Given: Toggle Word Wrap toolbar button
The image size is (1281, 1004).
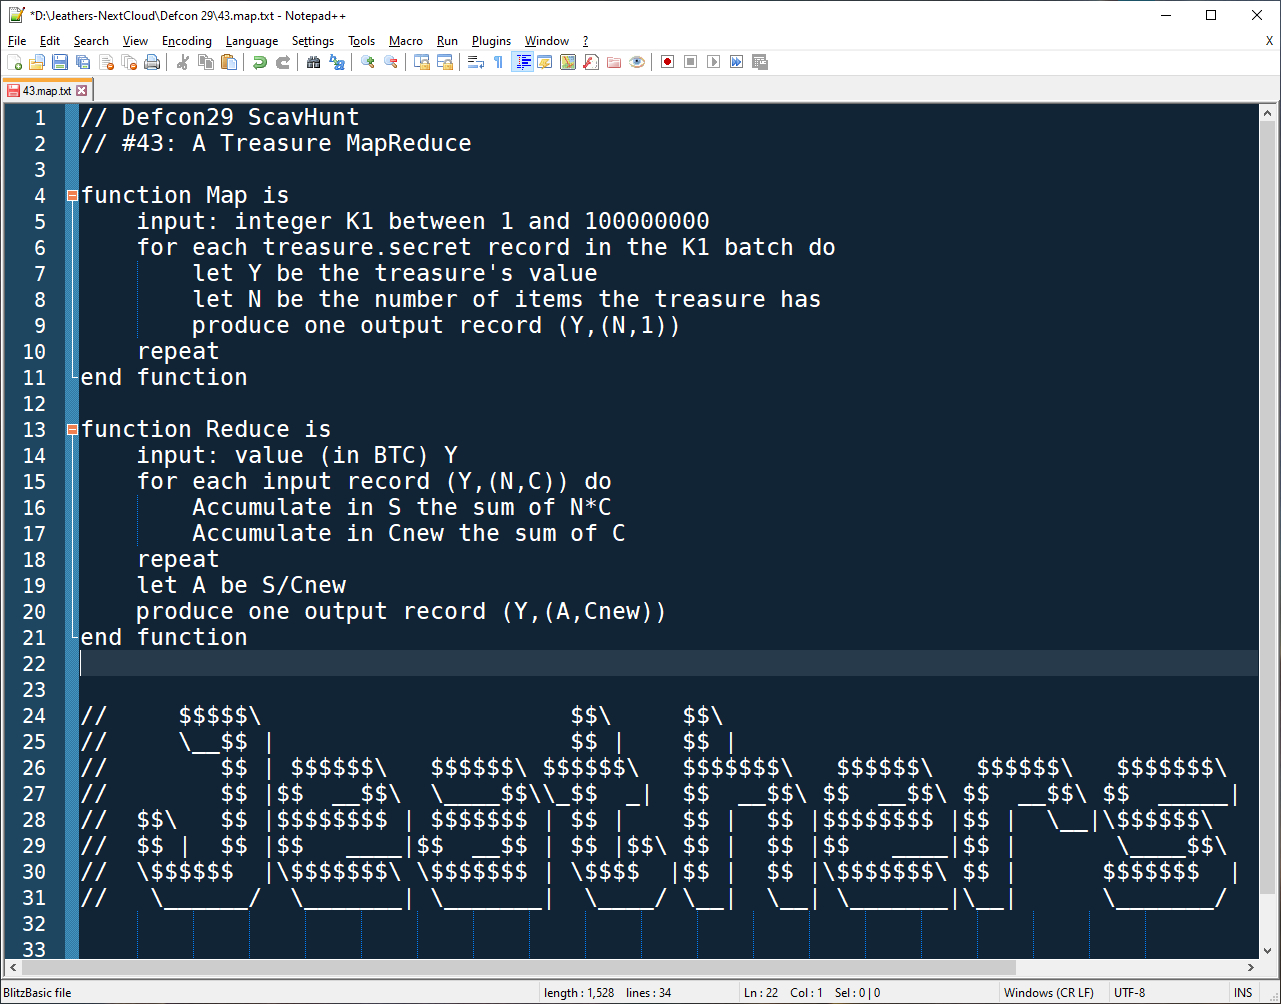Looking at the screenshot, I should pyautogui.click(x=475, y=62).
